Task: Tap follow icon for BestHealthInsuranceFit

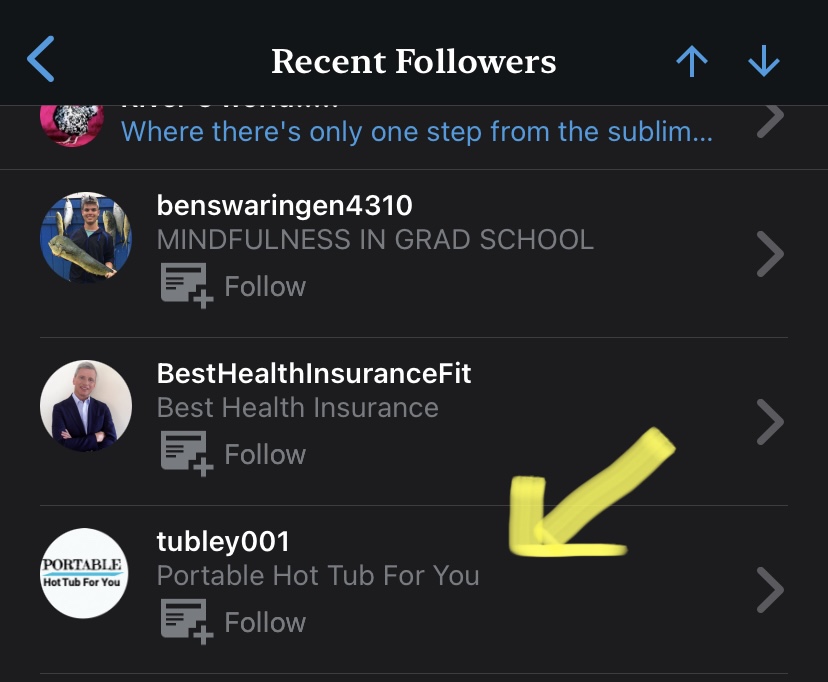Action: click(x=186, y=454)
